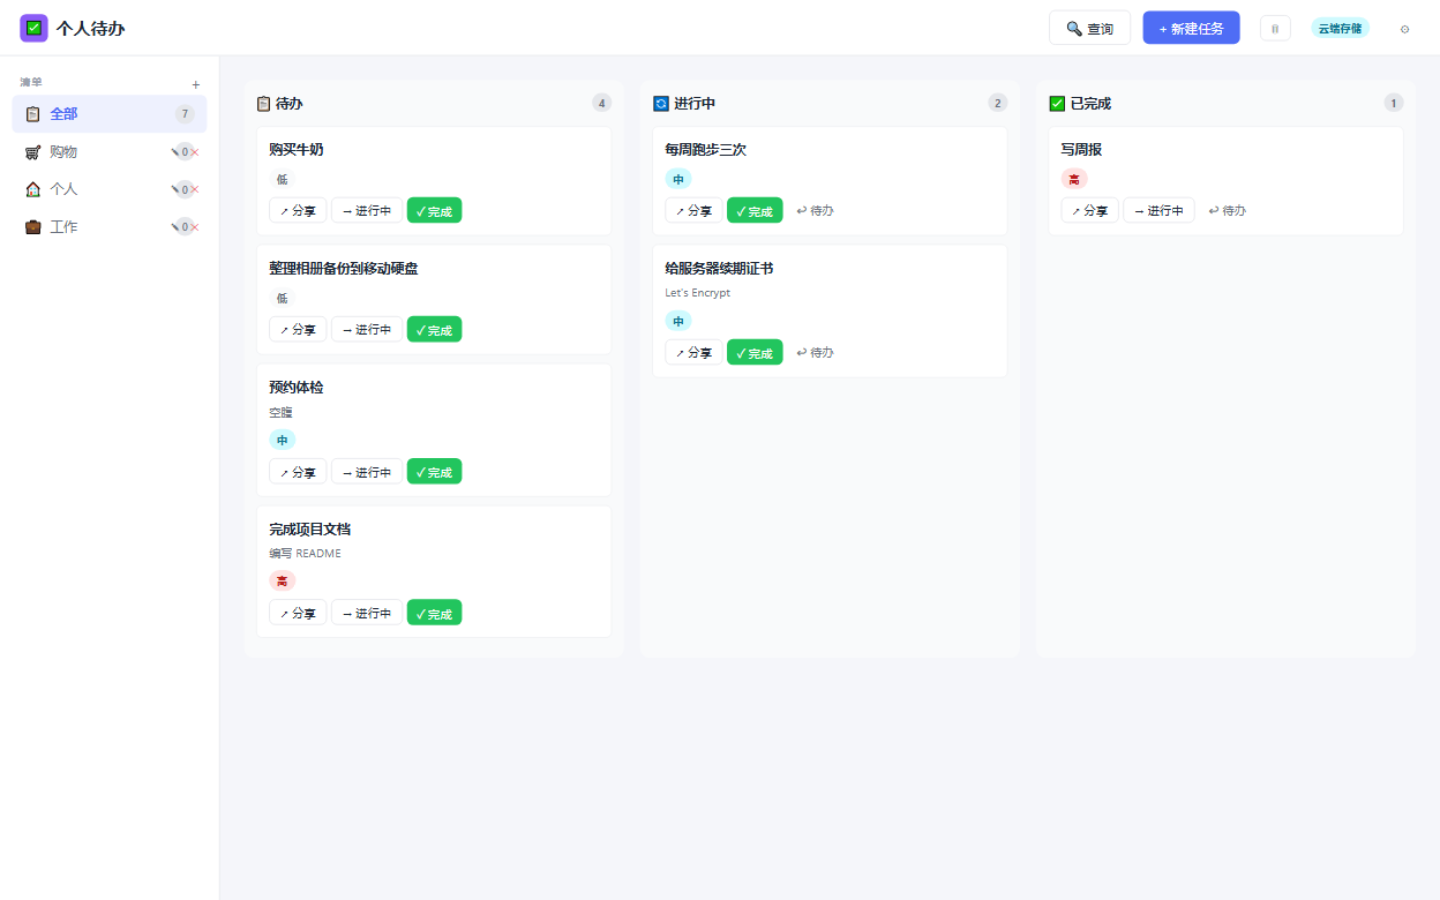Mark 每周跑步三次 as 完成

[x=754, y=211]
